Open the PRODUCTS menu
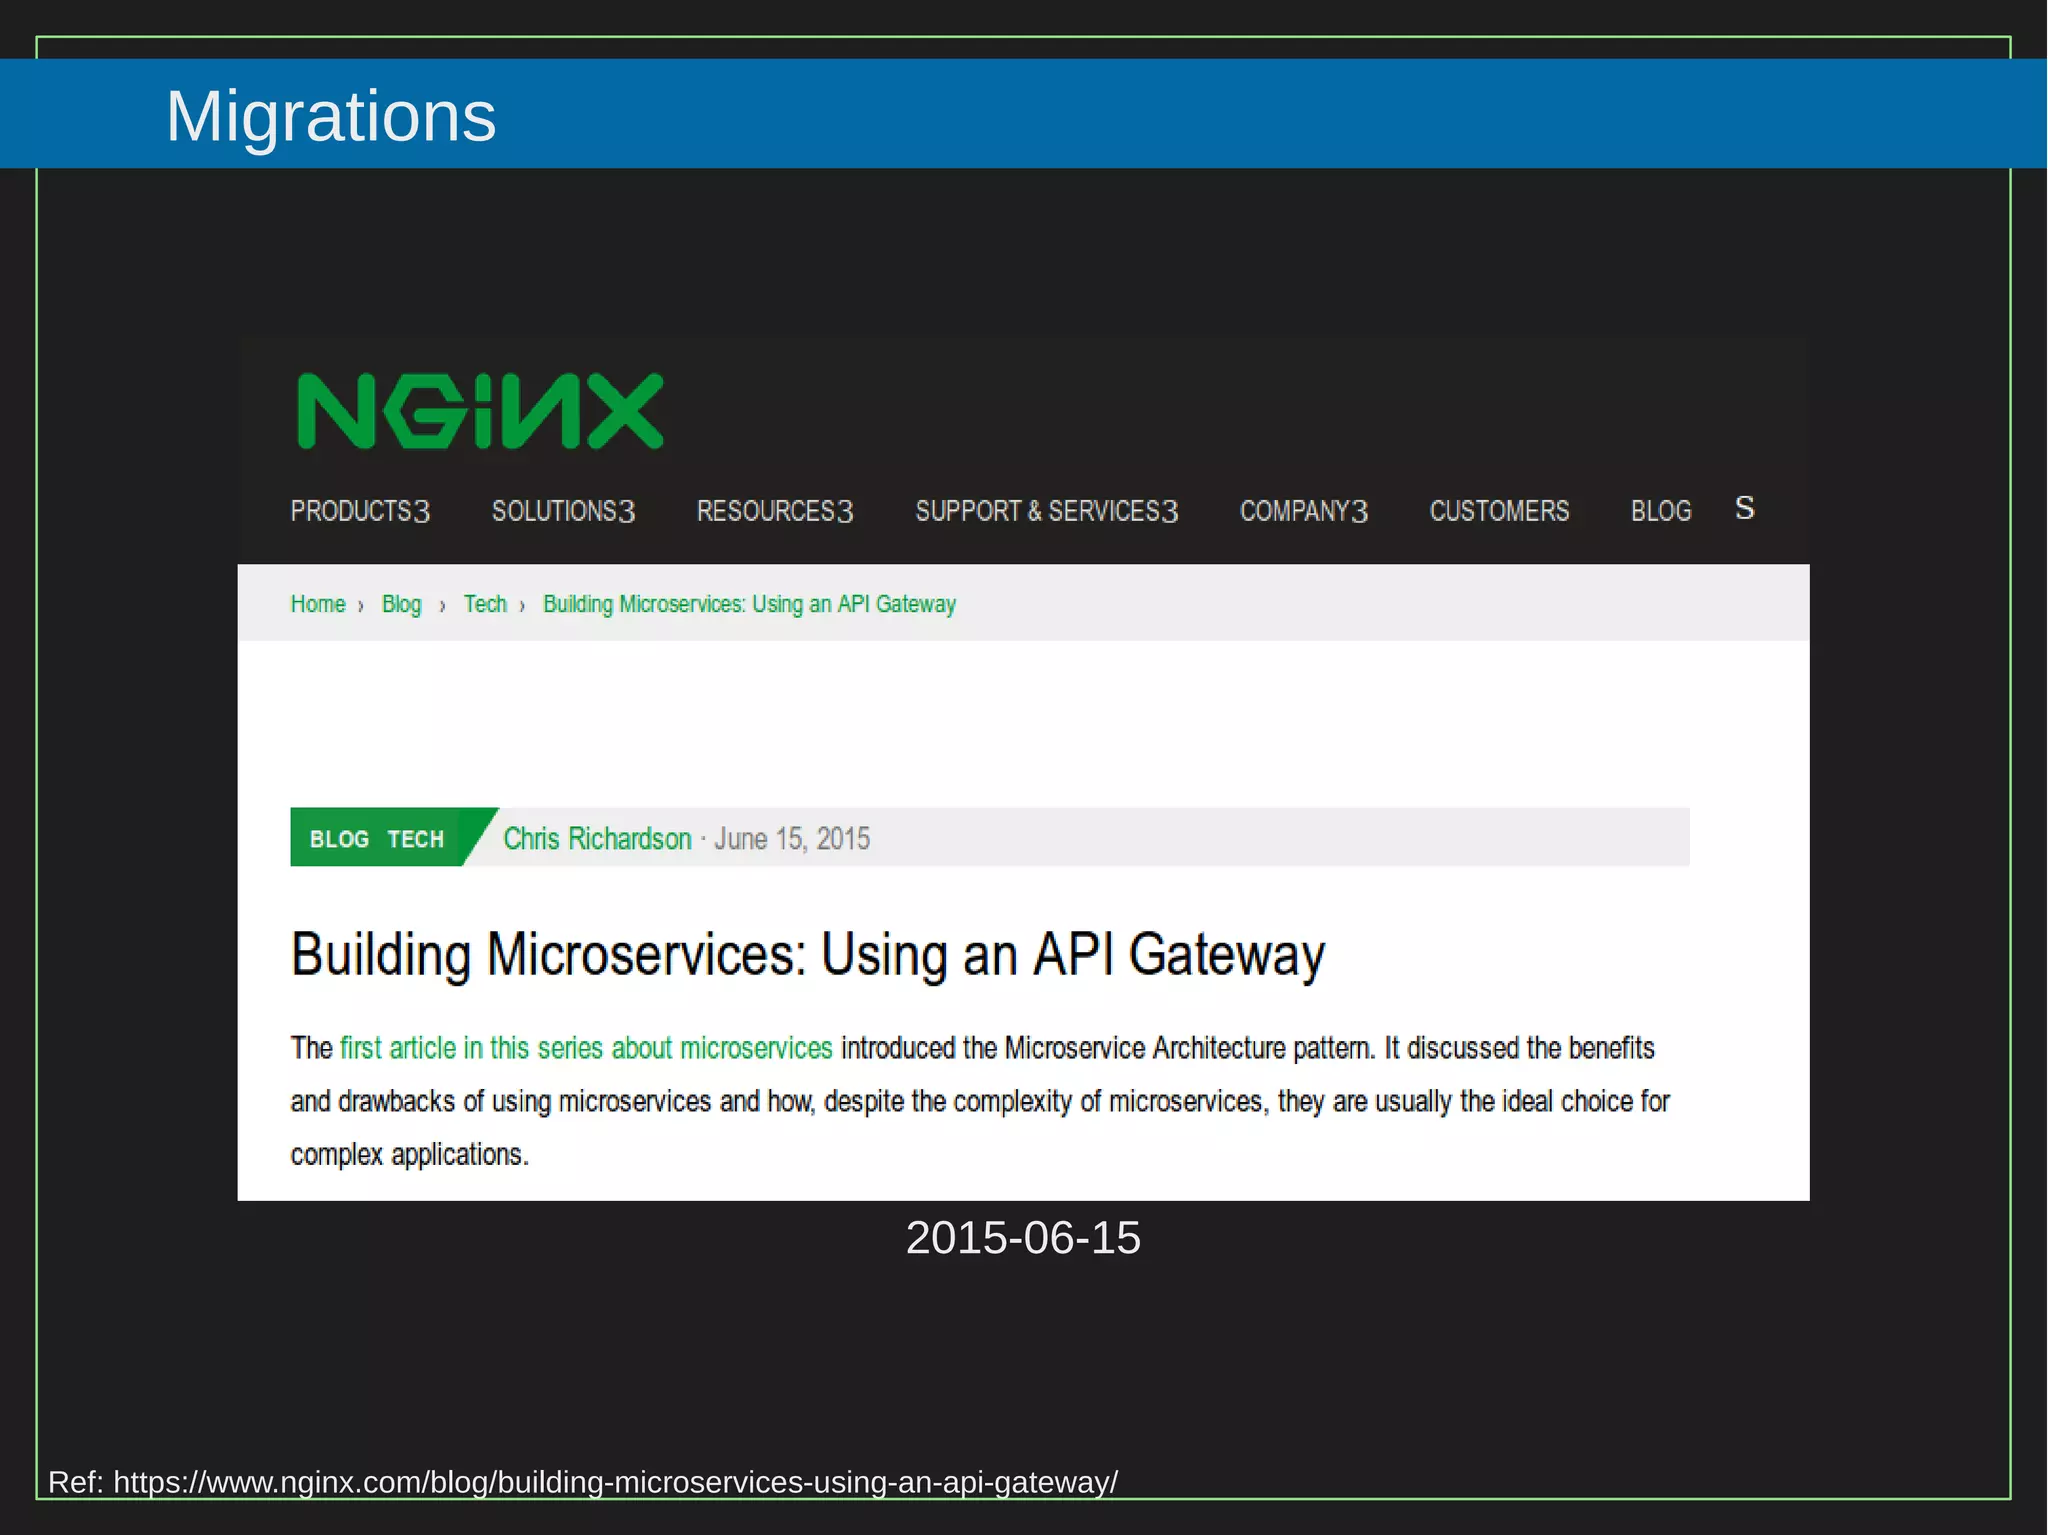Screen dimensions: 2048x1535 tap(360, 511)
